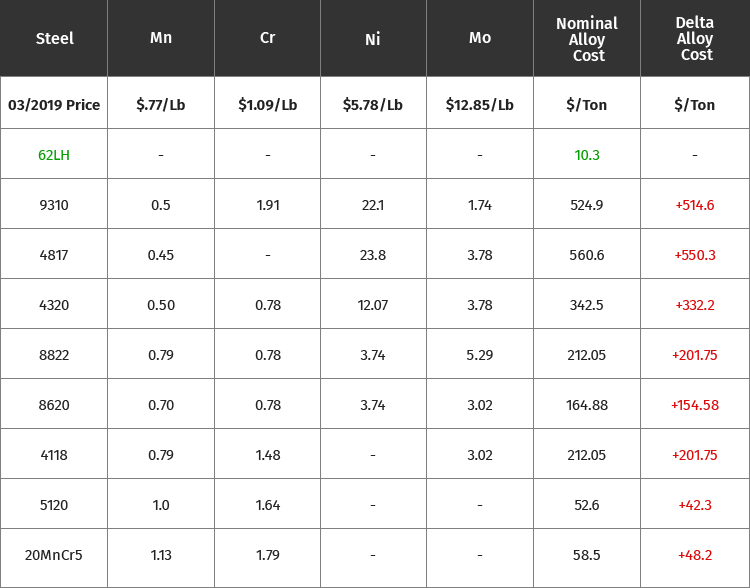
Task: Select the Ni column header
Action: click(373, 39)
